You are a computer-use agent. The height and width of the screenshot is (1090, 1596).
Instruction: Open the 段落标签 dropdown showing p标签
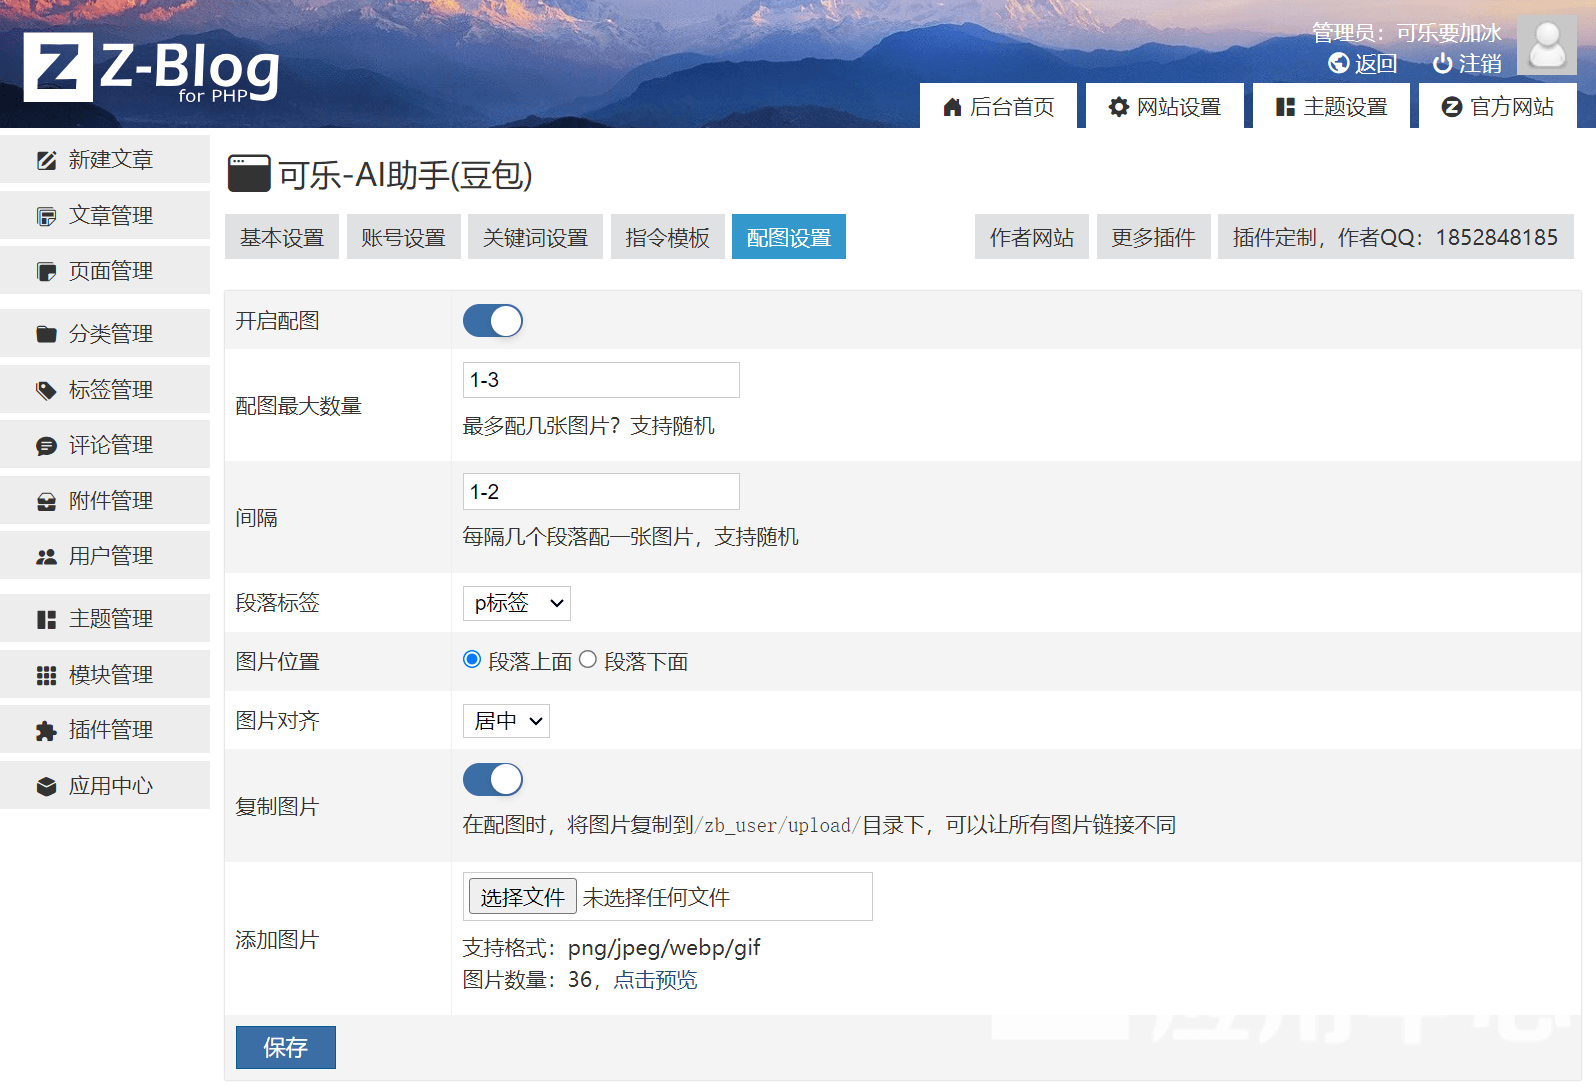pyautogui.click(x=517, y=603)
